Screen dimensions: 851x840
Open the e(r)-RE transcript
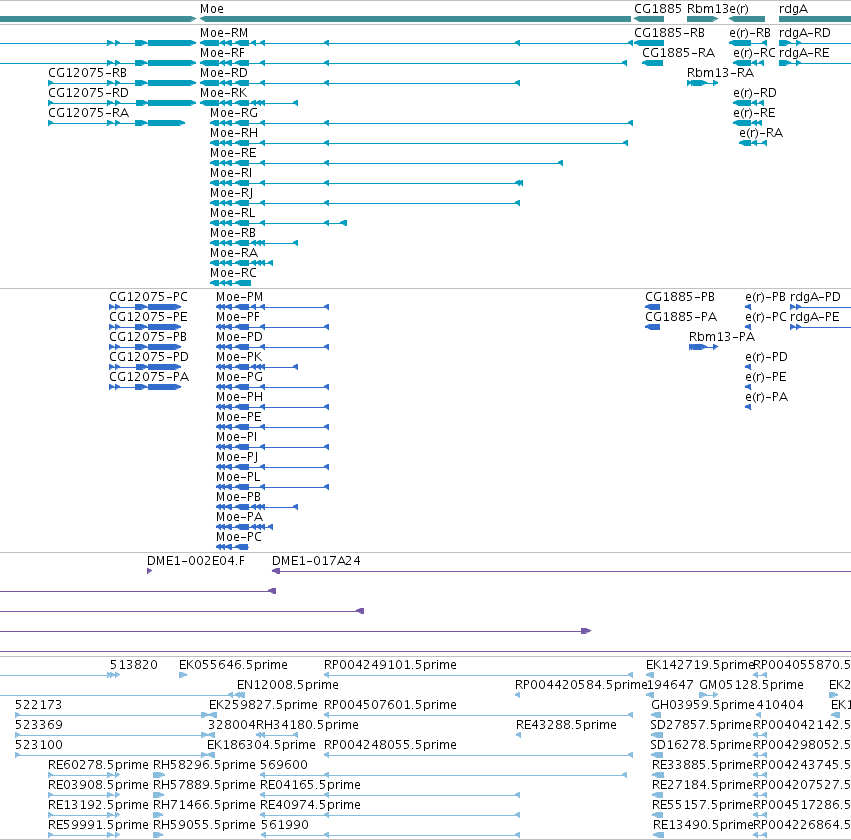point(754,113)
